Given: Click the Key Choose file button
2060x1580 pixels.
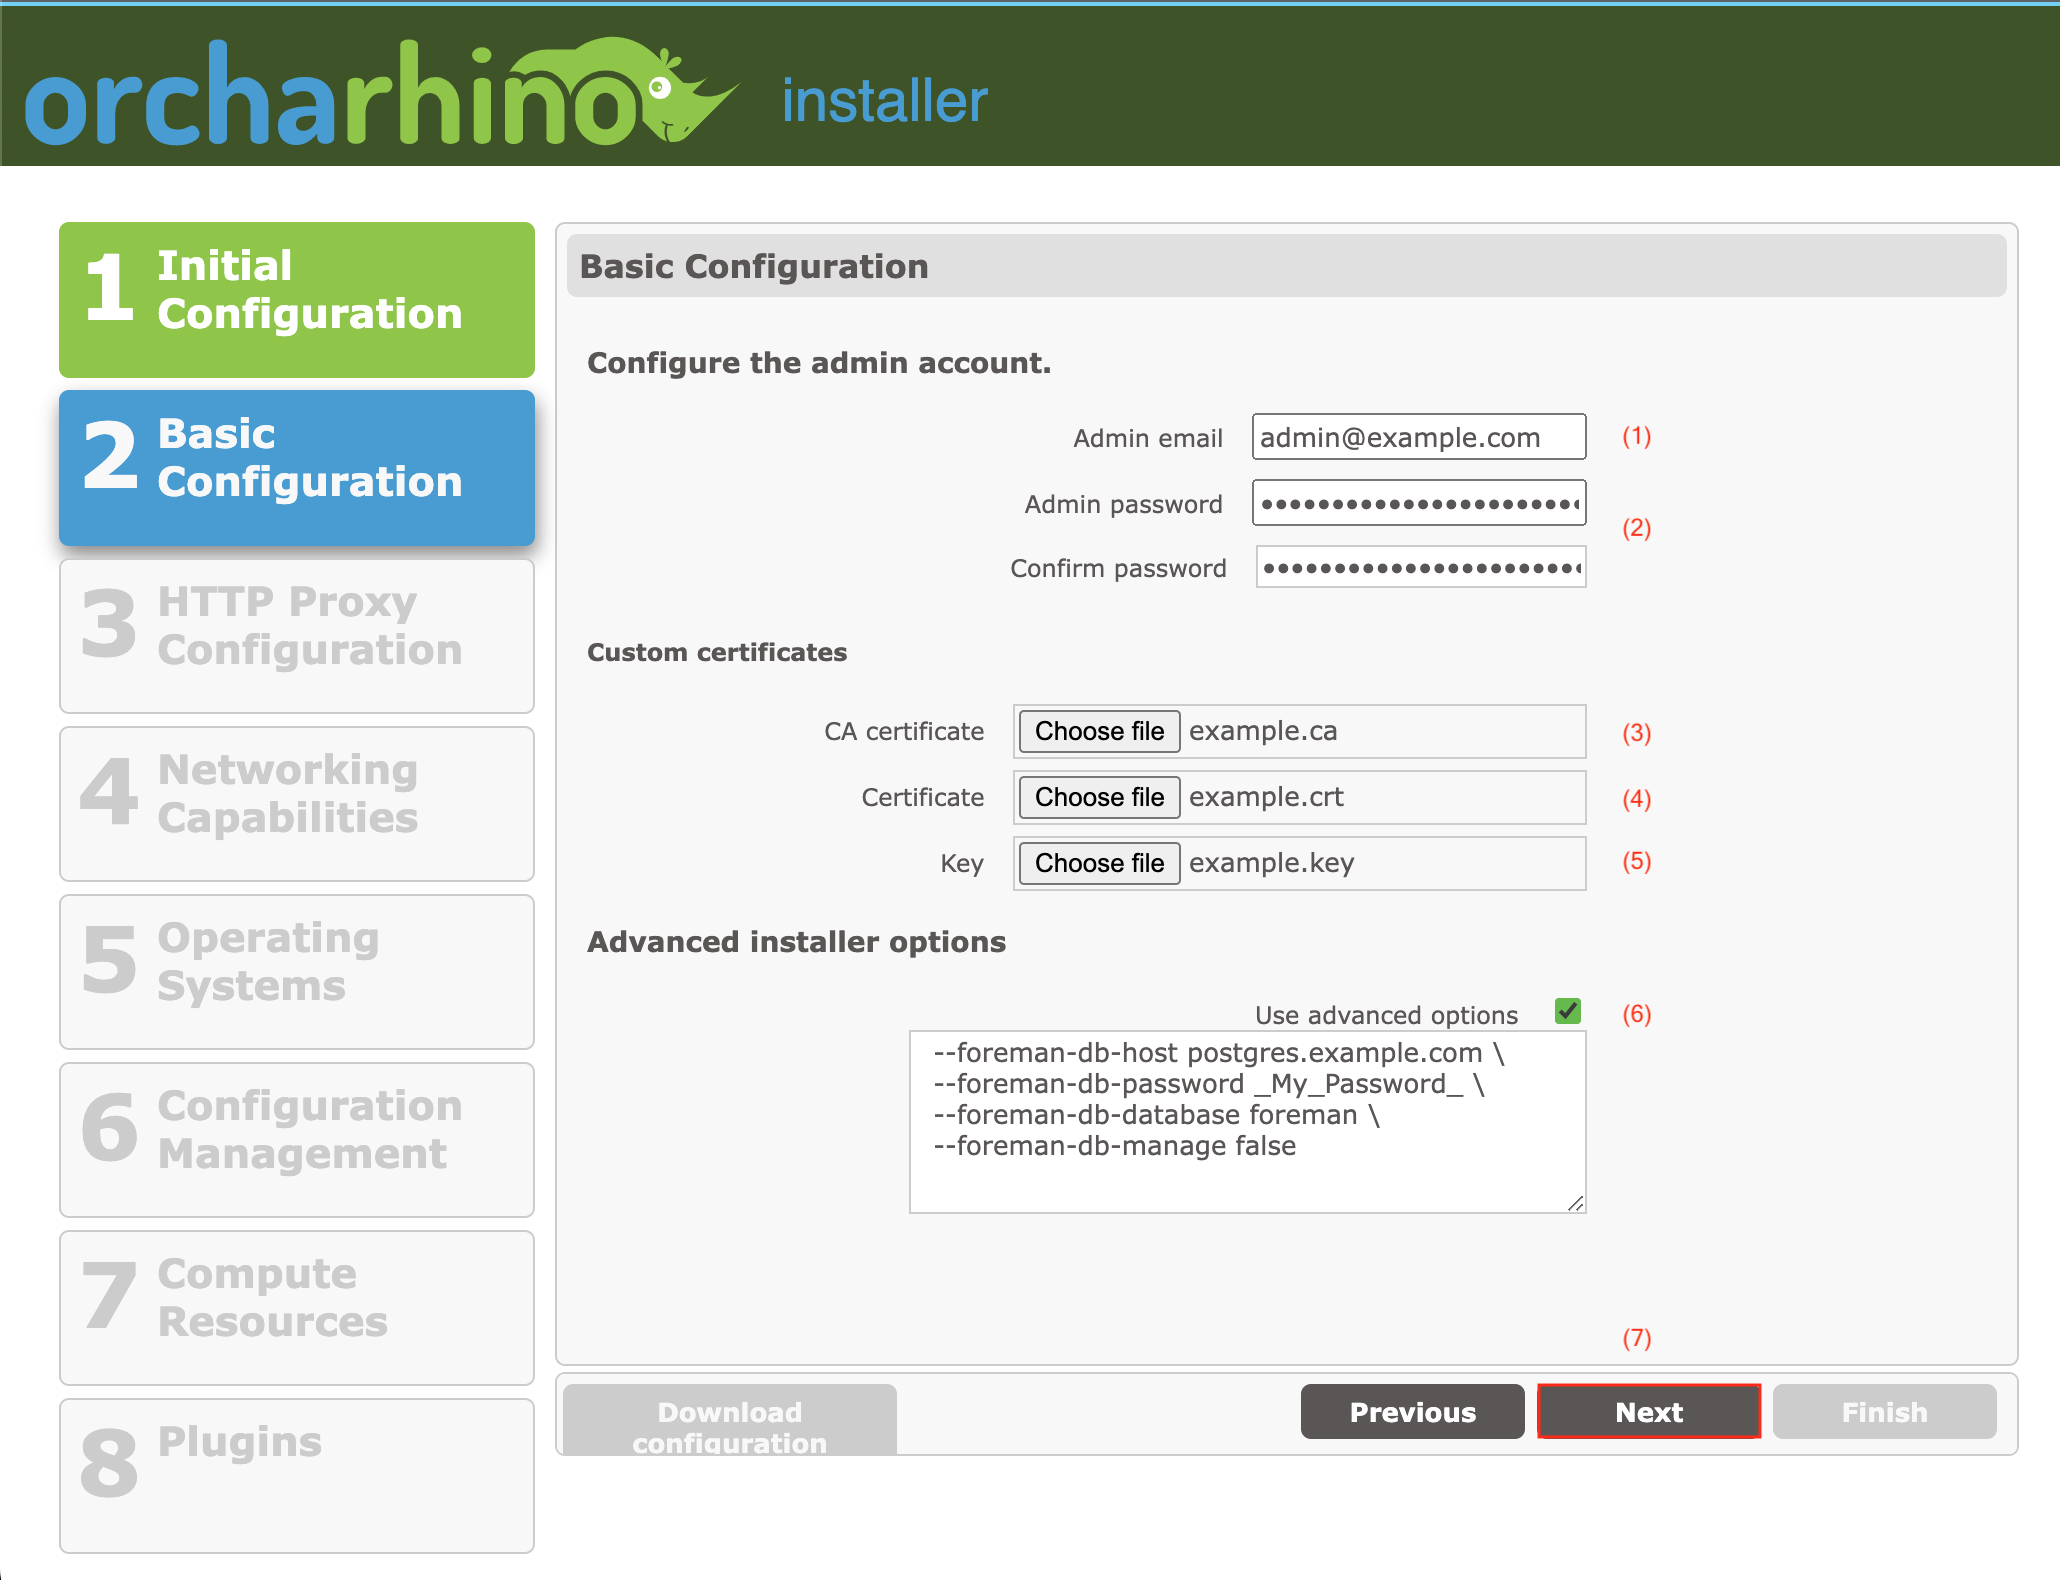Looking at the screenshot, I should tap(1097, 861).
